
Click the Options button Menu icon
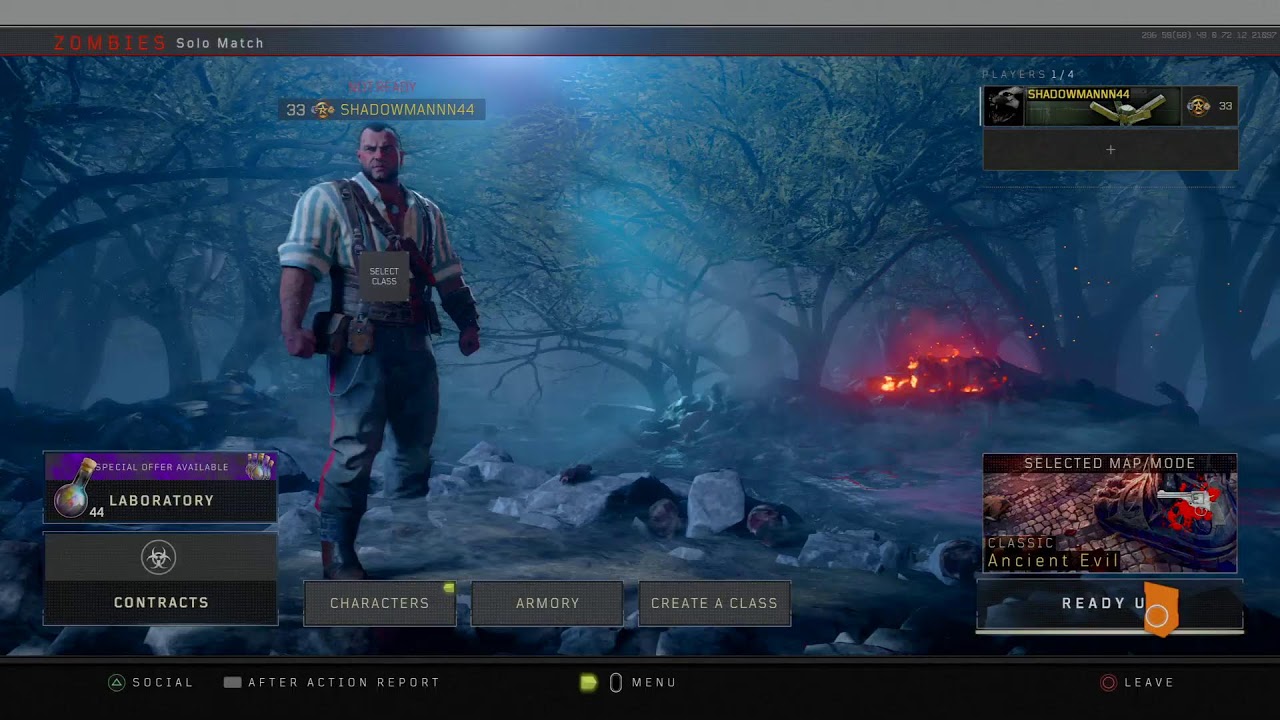point(616,682)
